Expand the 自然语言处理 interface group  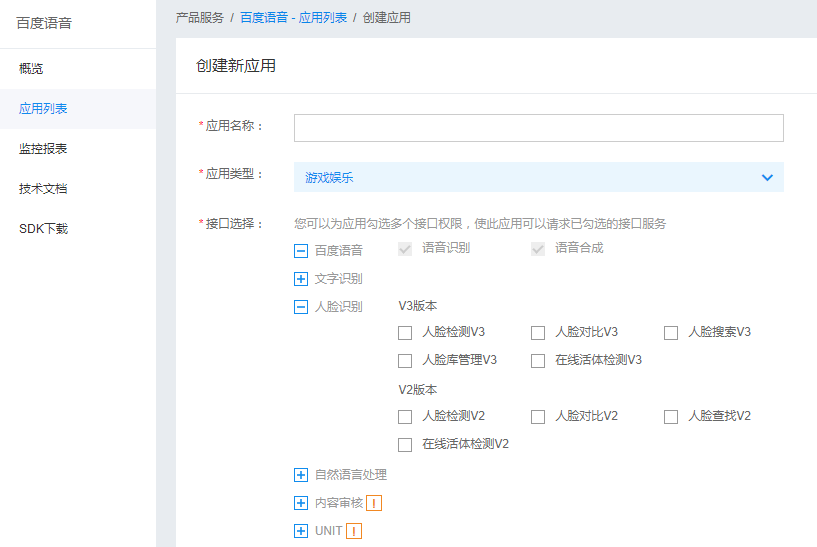pos(301,475)
